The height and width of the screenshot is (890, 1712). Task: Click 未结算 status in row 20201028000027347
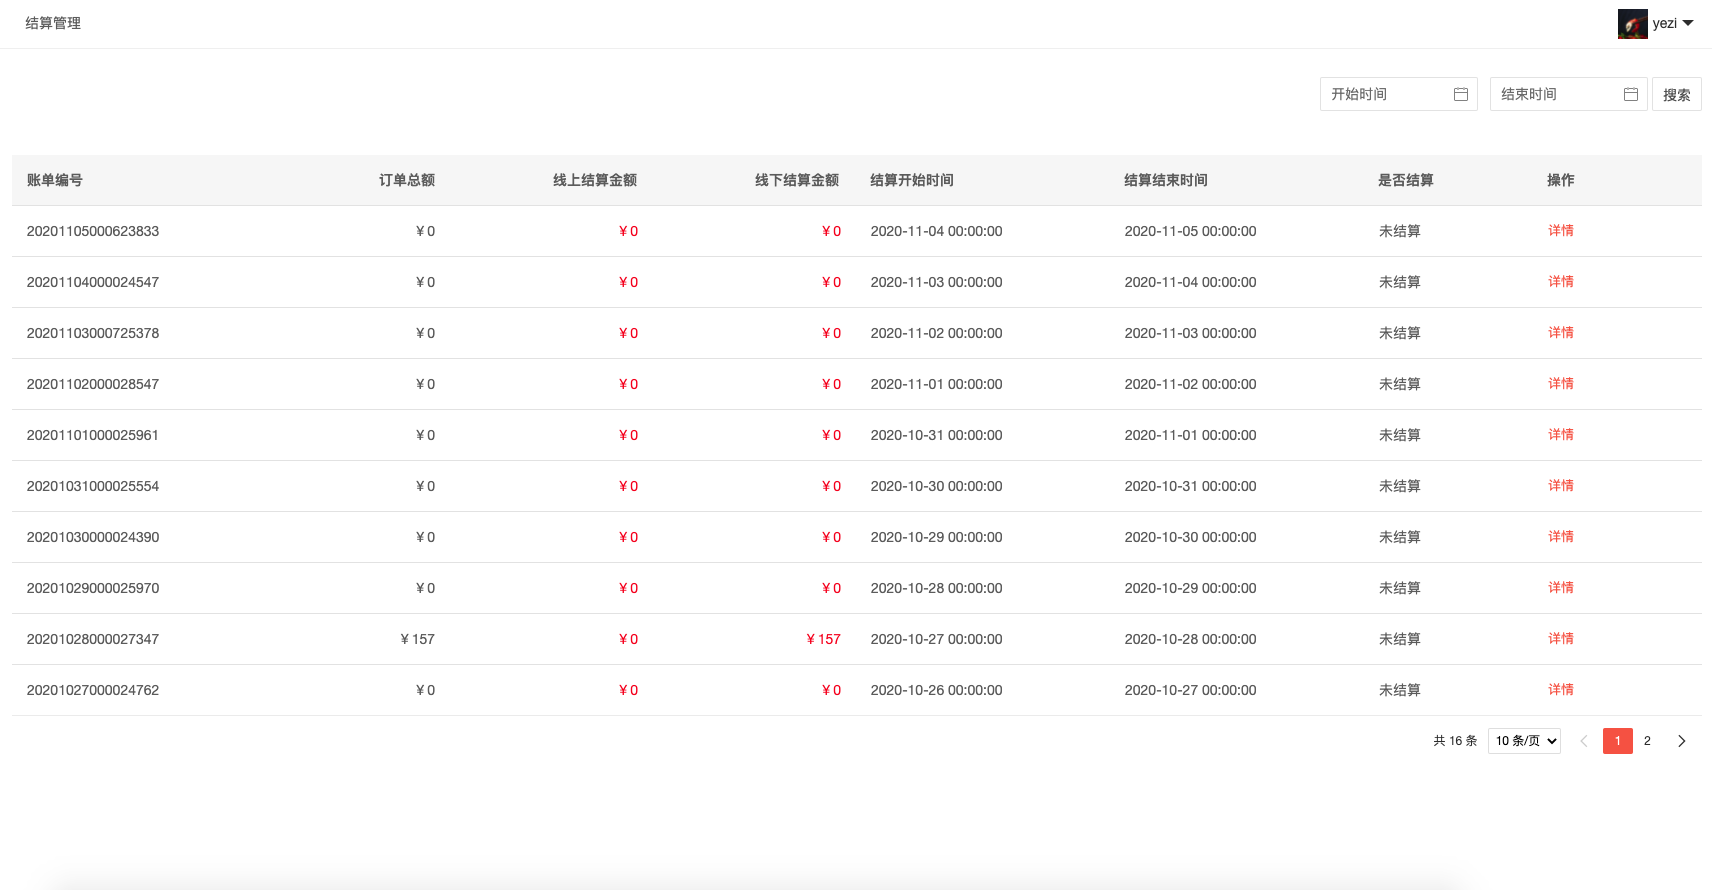(x=1399, y=639)
